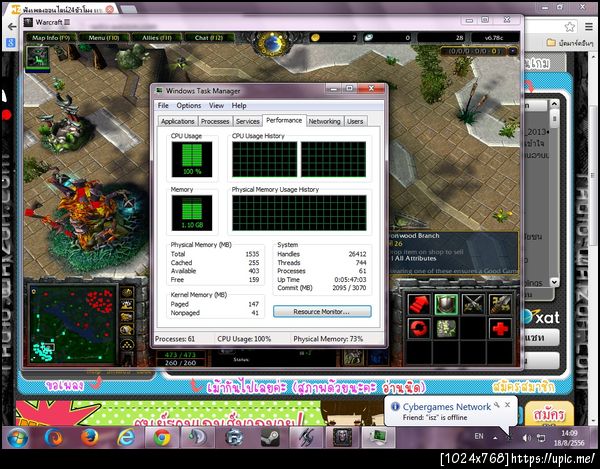Click the gold coin resource icon
This screenshot has height=469, width=600.
pos(316,37)
